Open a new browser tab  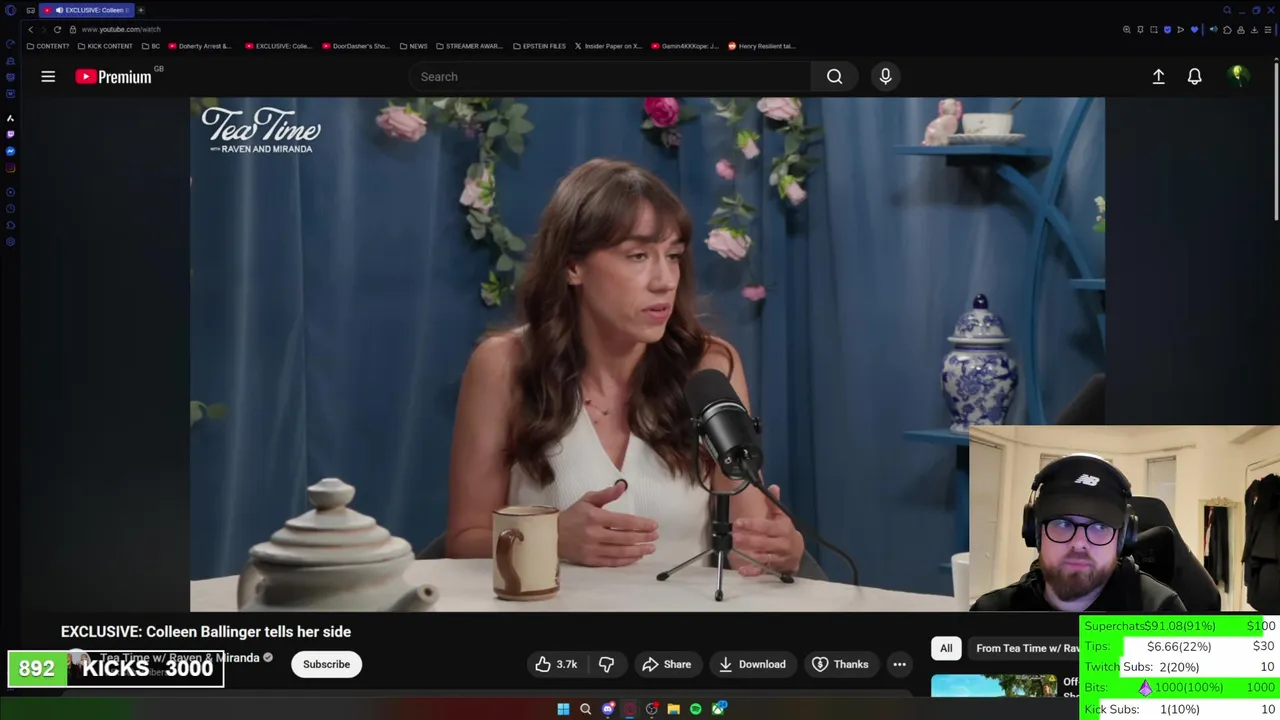(x=141, y=10)
